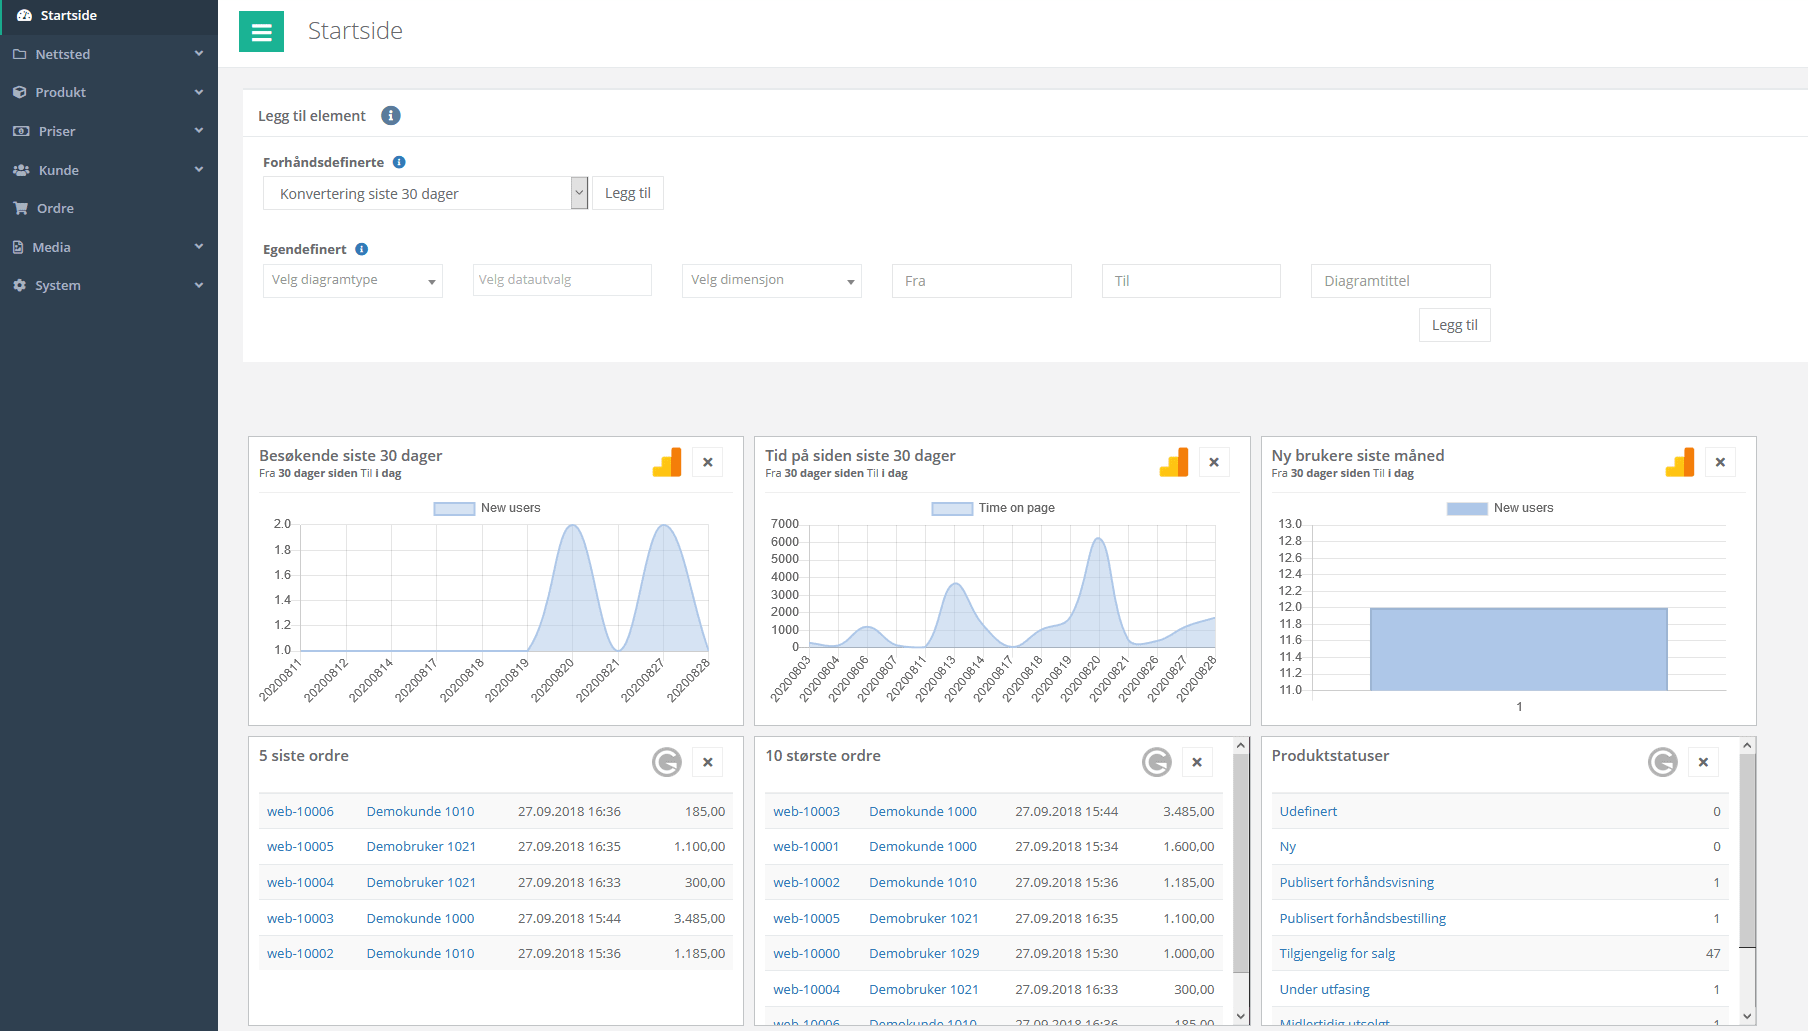Toggle the green hamburger menu button
This screenshot has height=1031, width=1808.
coord(261,32)
